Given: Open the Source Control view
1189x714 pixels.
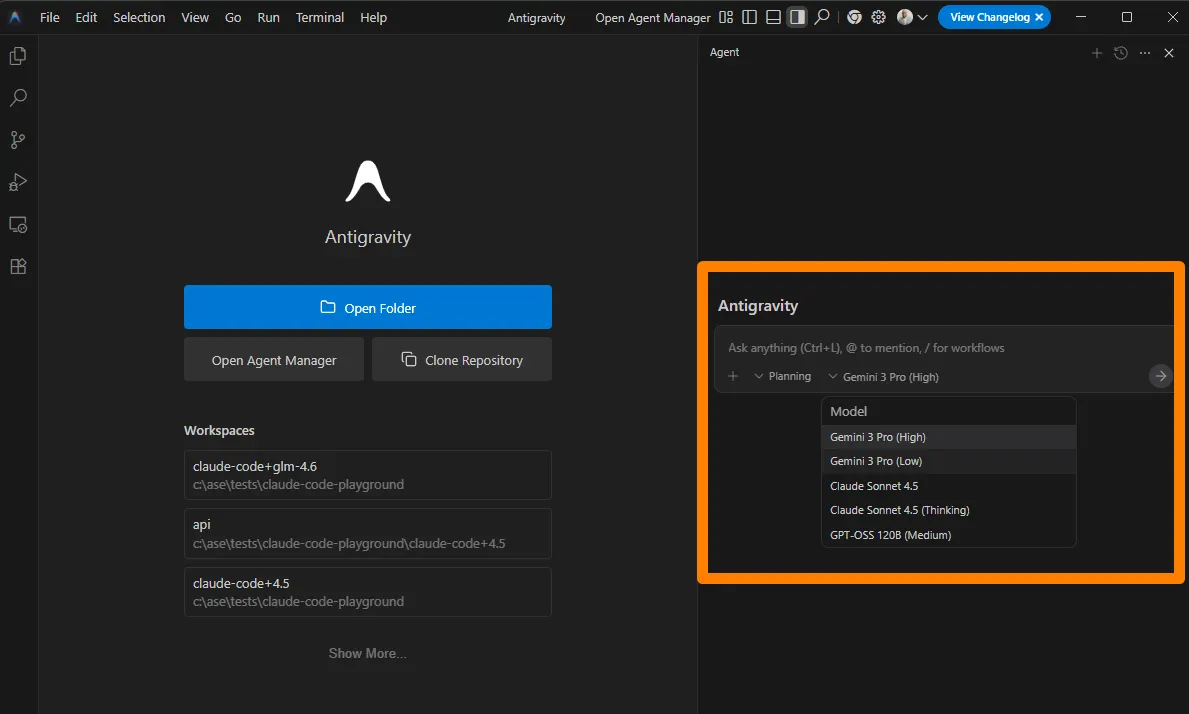Looking at the screenshot, I should (18, 139).
